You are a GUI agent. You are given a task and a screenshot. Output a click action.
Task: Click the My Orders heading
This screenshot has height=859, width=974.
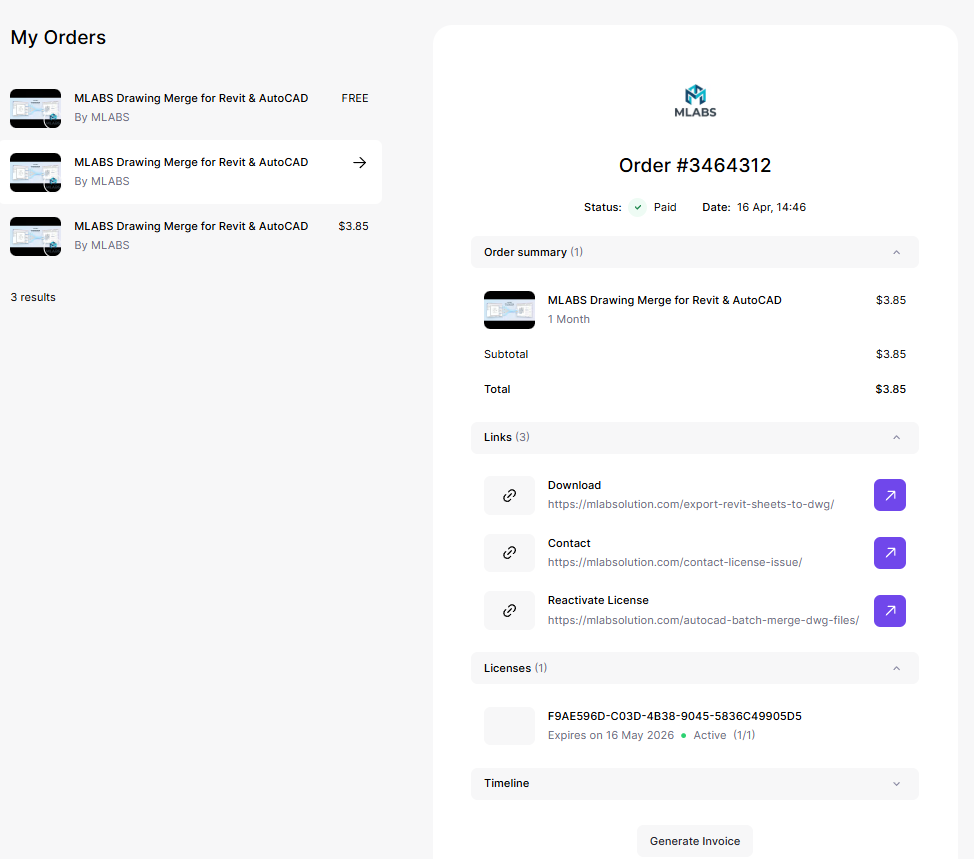[x=58, y=37]
